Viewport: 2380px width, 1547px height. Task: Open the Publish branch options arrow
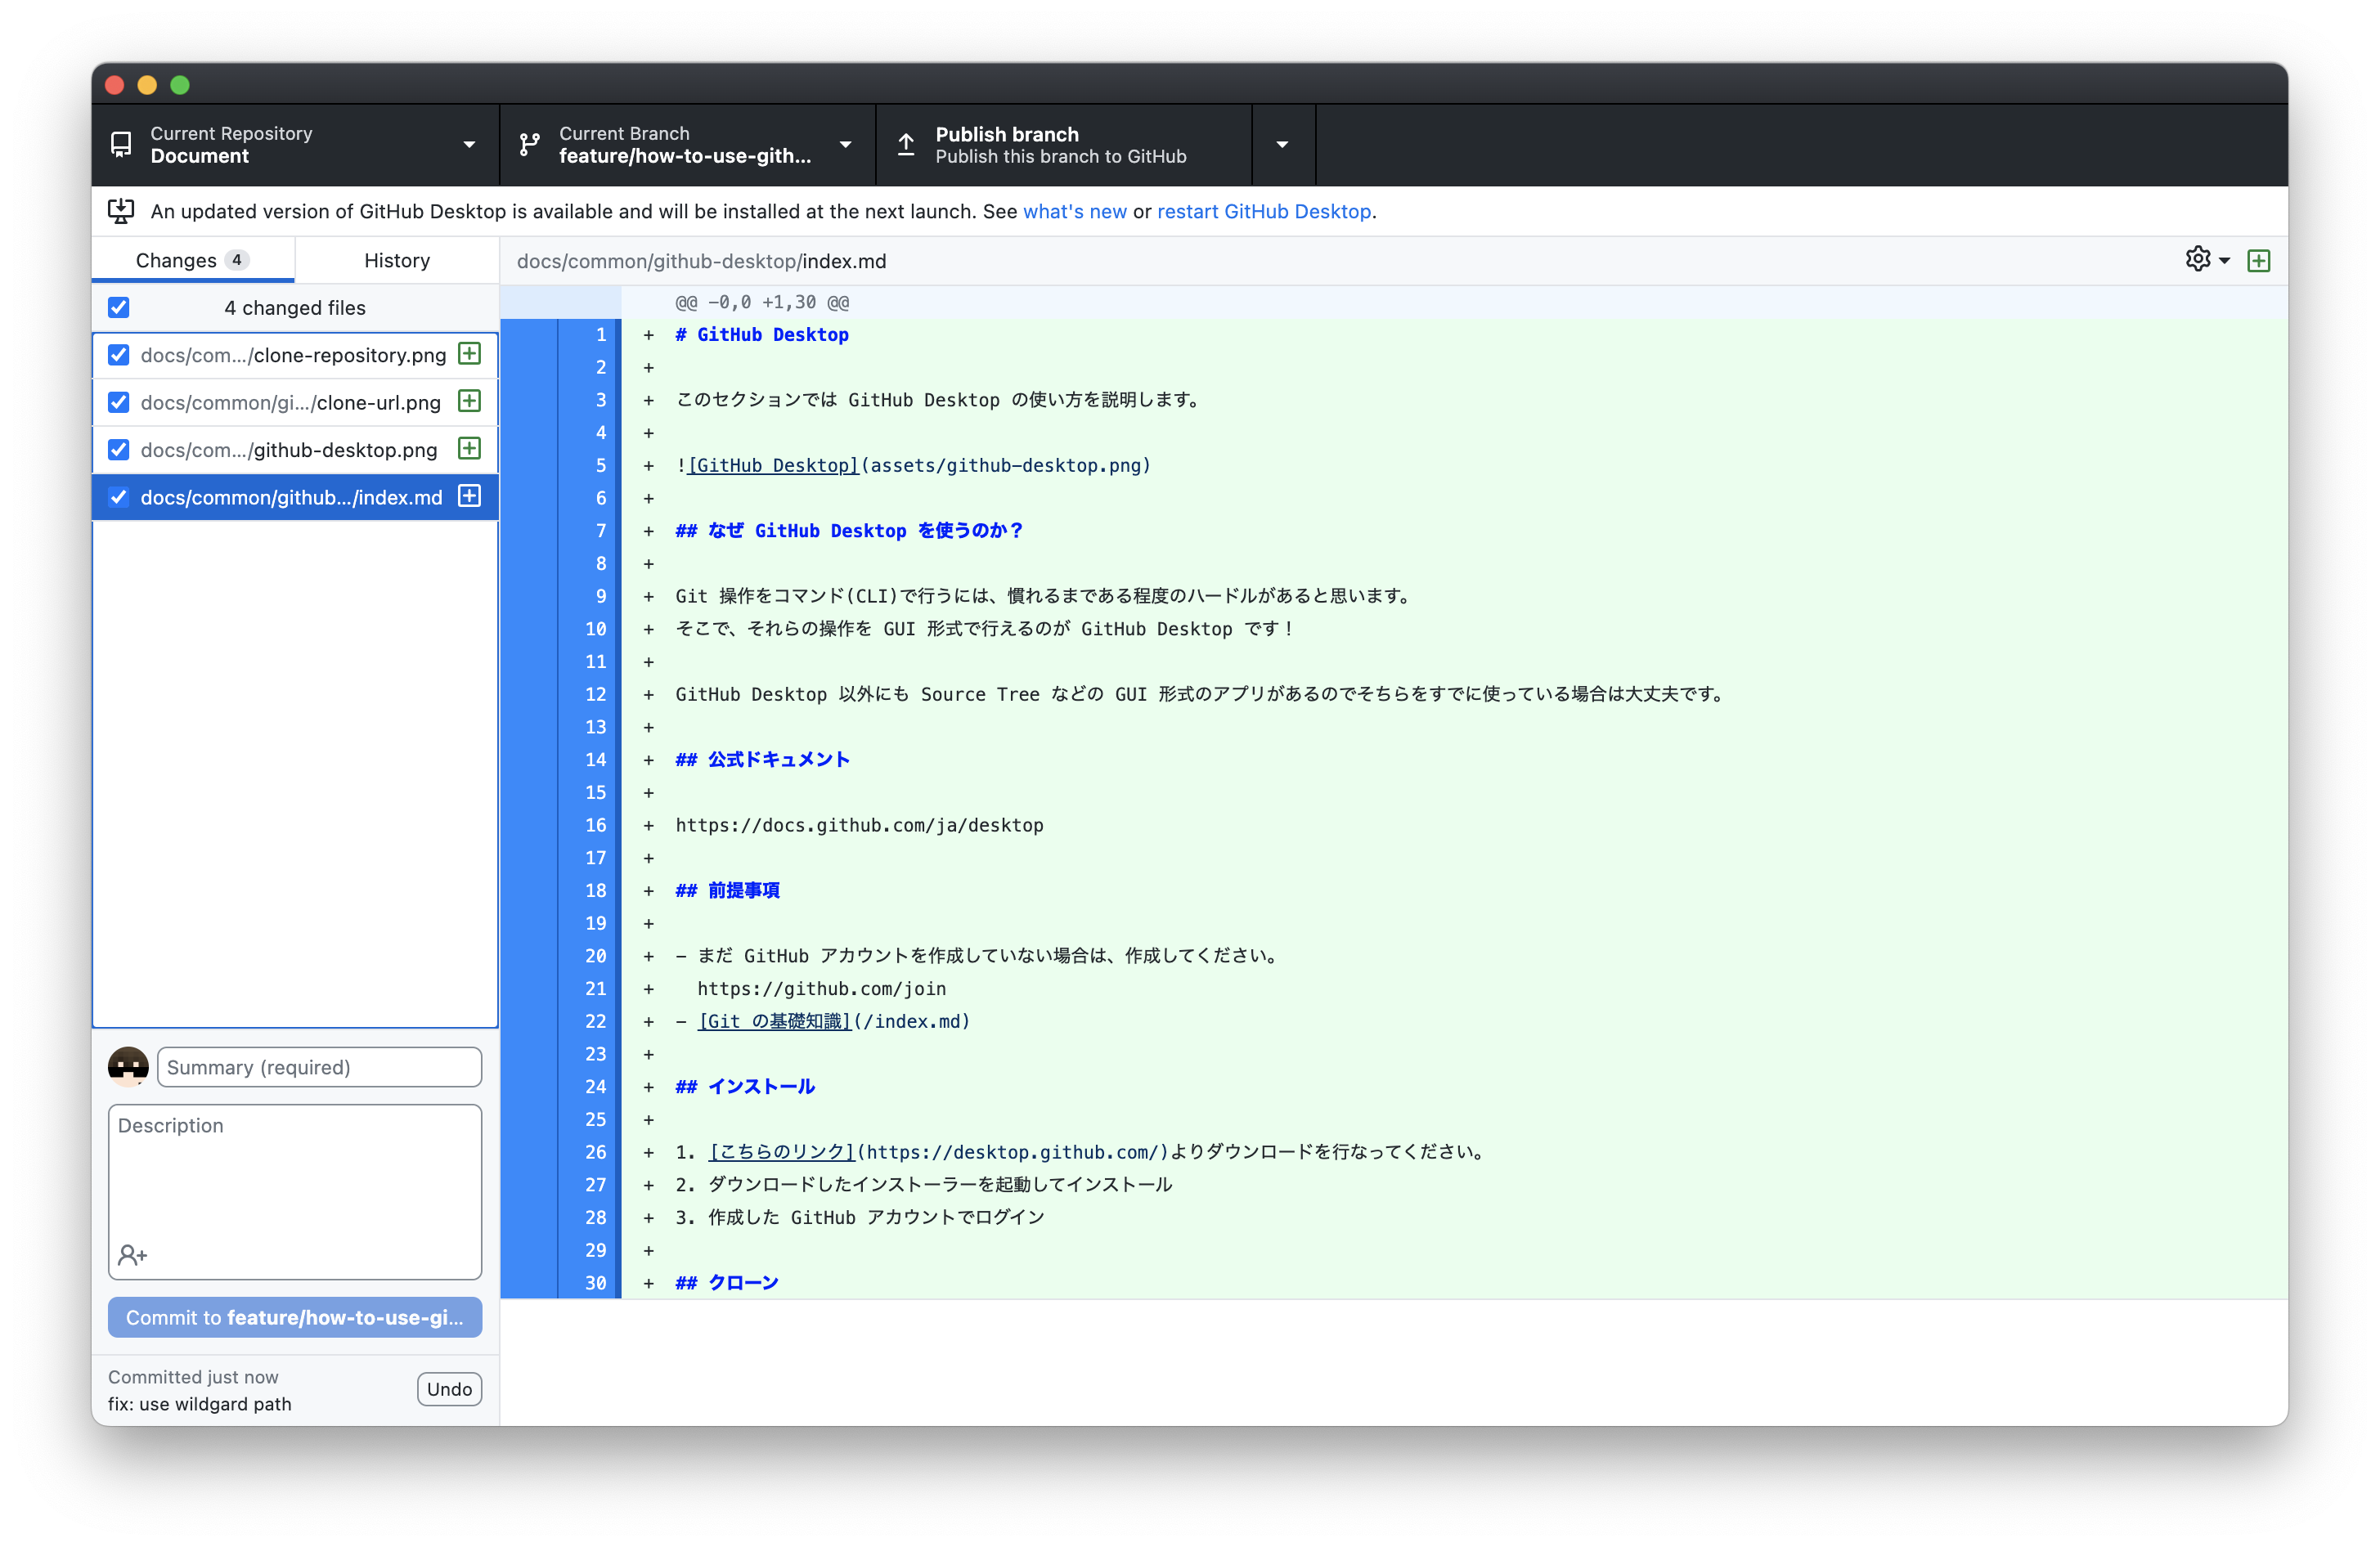pyautogui.click(x=1283, y=145)
